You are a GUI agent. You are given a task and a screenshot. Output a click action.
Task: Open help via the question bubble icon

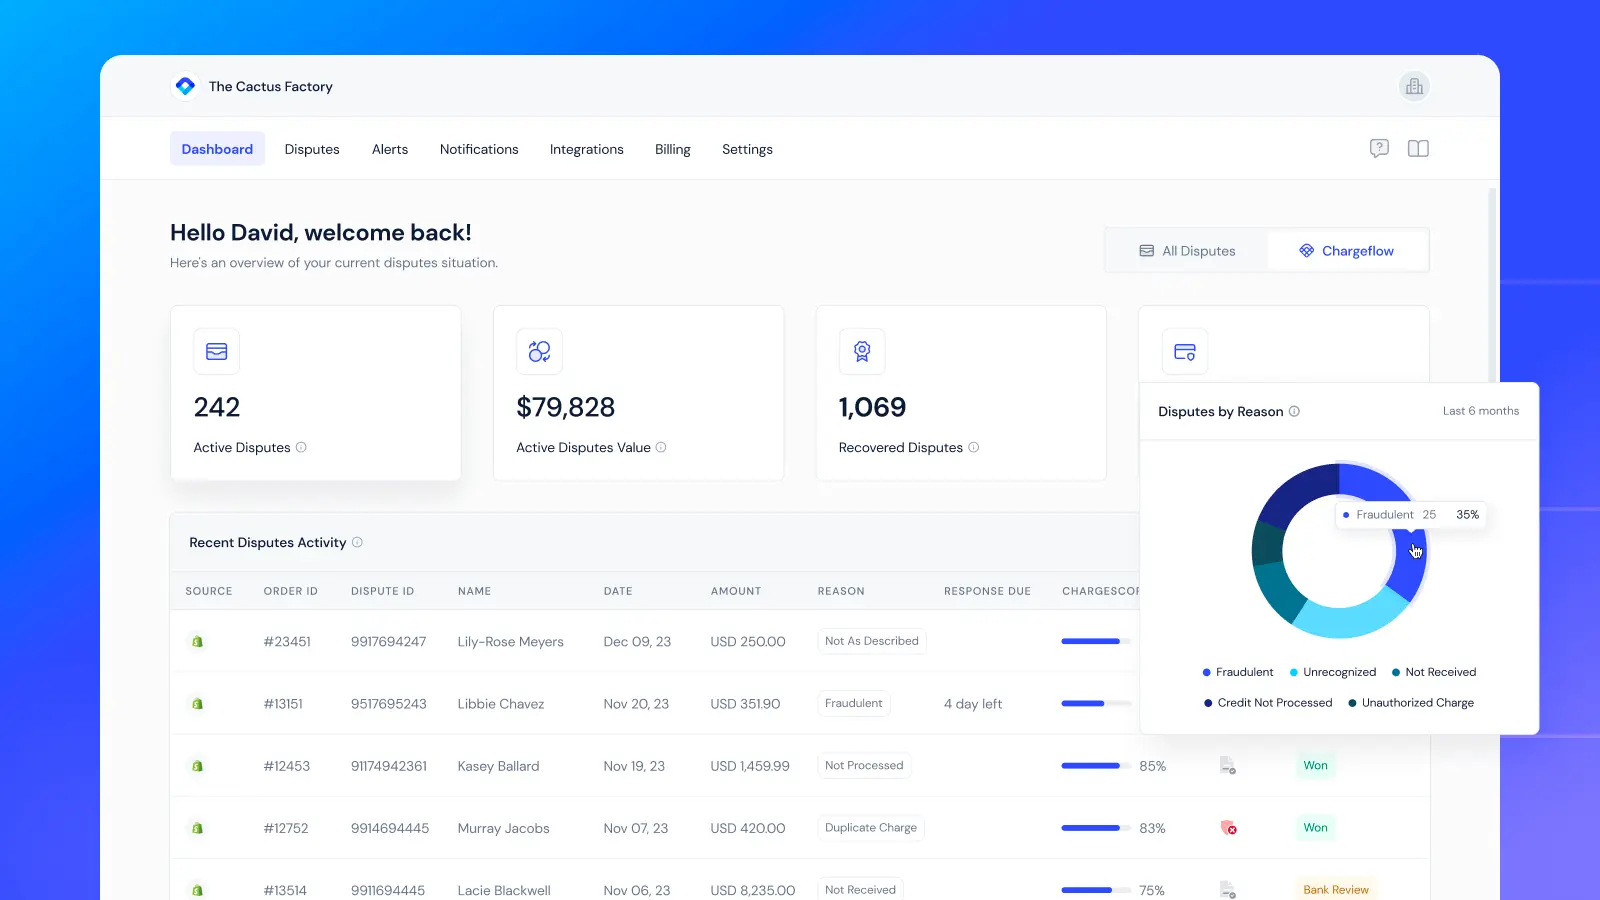(1380, 148)
